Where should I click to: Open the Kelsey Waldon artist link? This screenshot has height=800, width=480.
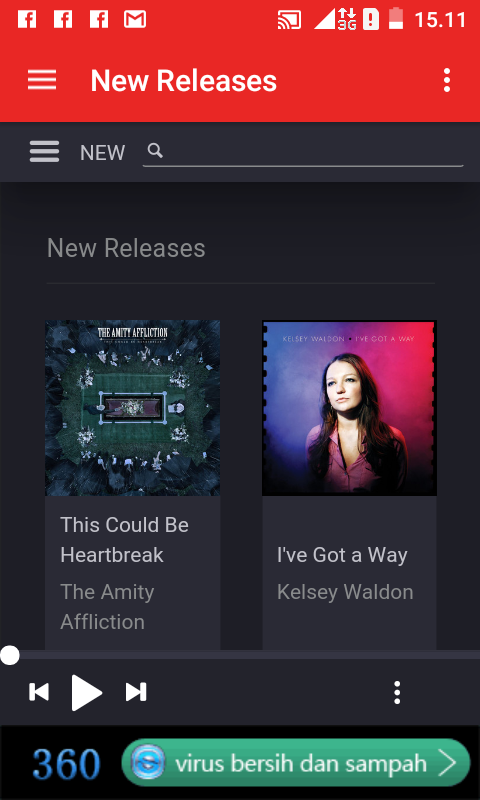pyautogui.click(x=345, y=592)
